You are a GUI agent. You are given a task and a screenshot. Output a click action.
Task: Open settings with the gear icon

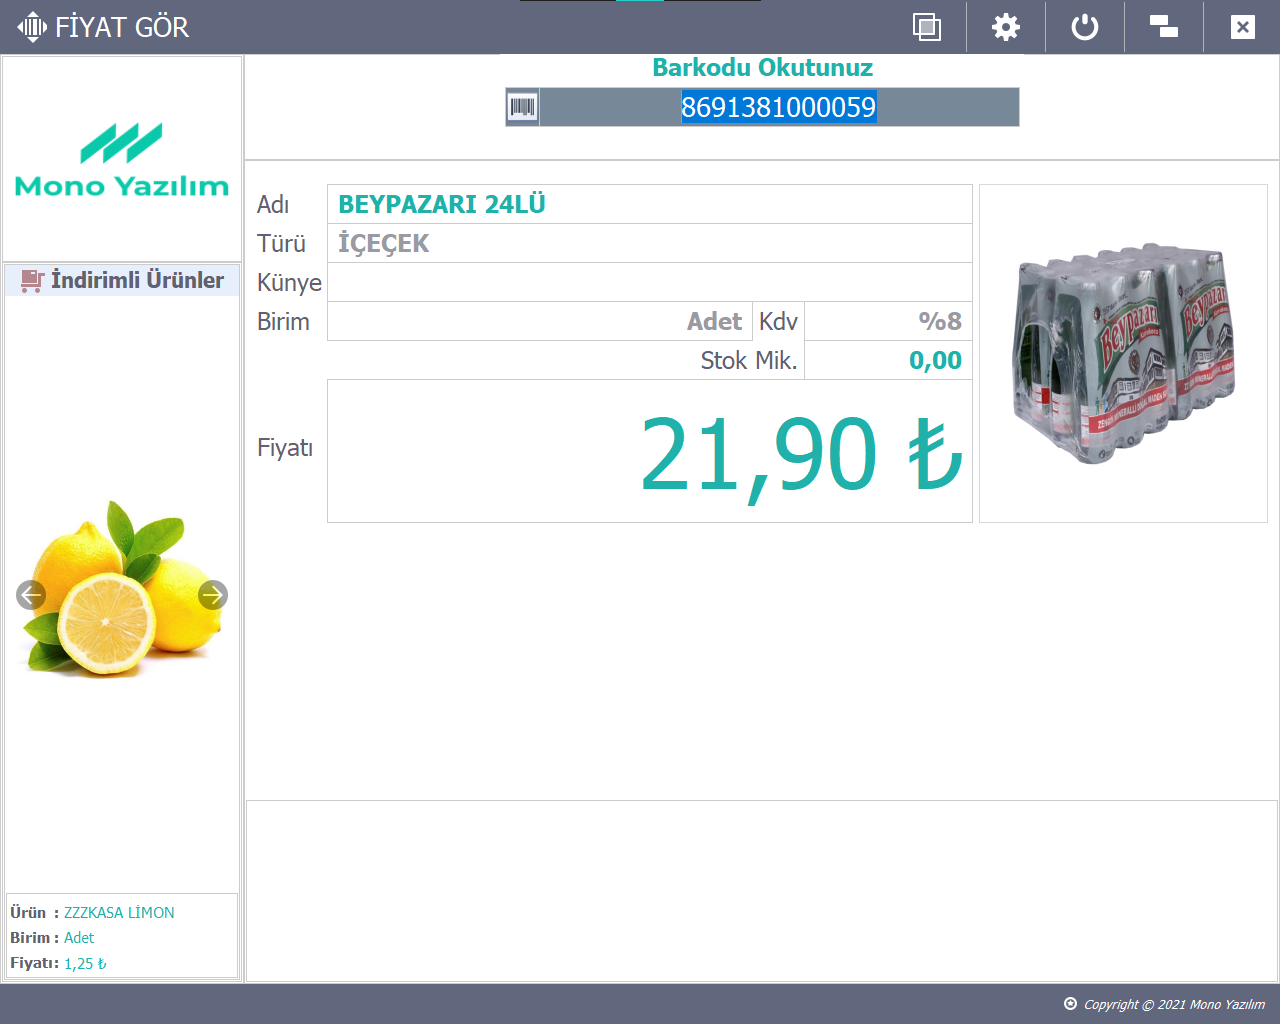click(1005, 27)
